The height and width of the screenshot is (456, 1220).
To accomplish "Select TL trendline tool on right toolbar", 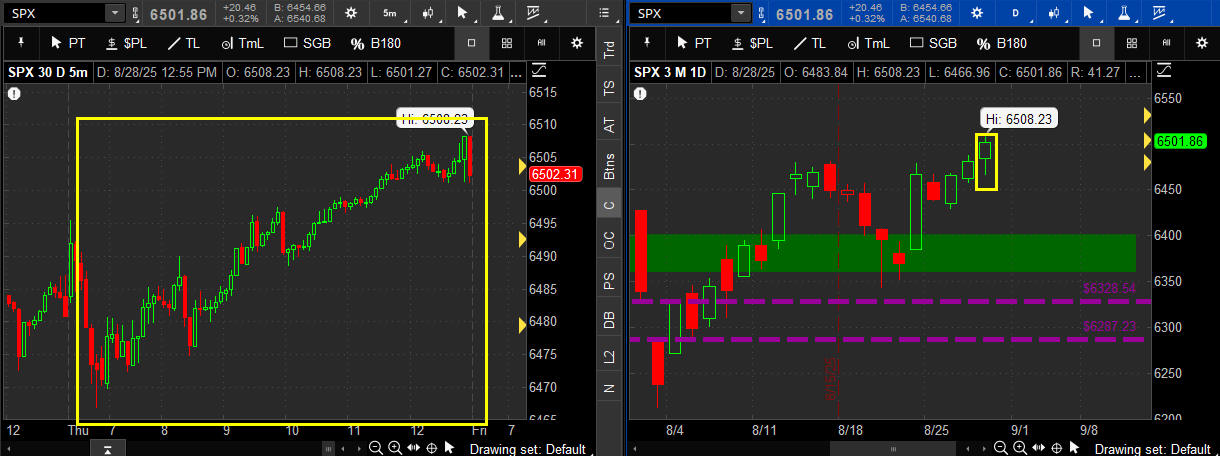I will pyautogui.click(x=809, y=43).
